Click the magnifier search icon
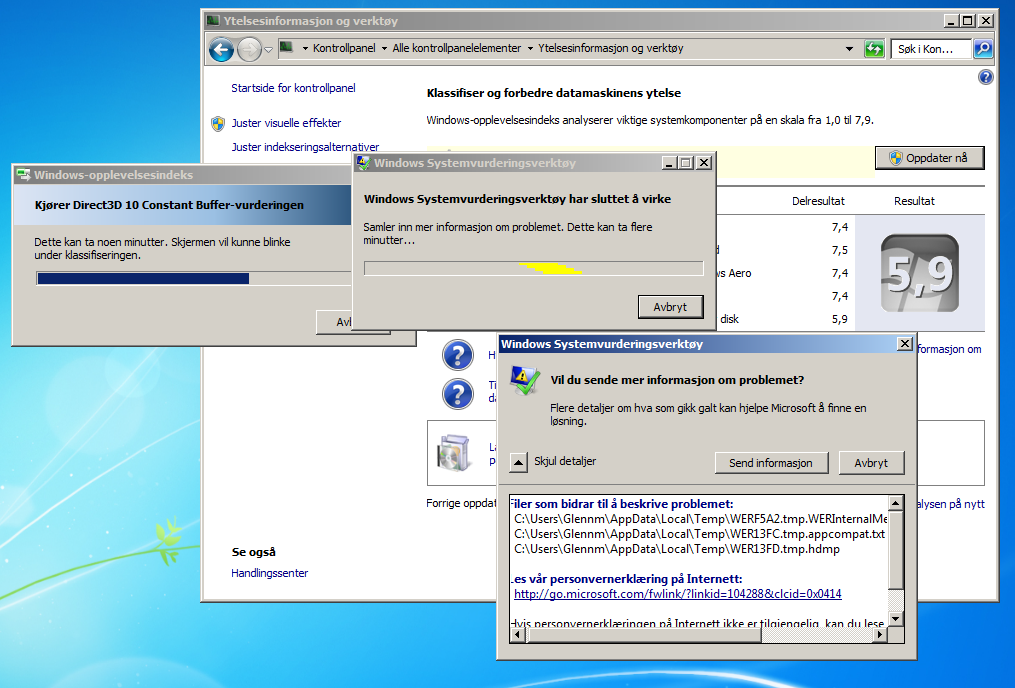 coord(983,49)
